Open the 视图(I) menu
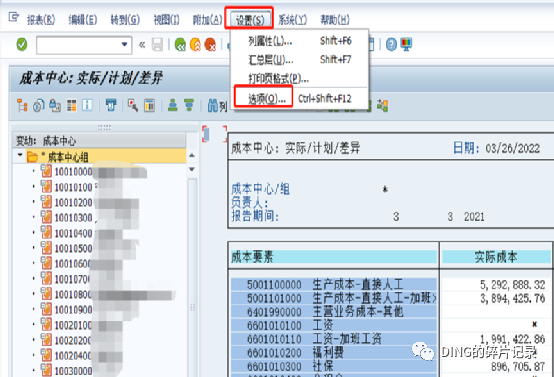The width and height of the screenshot is (554, 377). pyautogui.click(x=166, y=20)
